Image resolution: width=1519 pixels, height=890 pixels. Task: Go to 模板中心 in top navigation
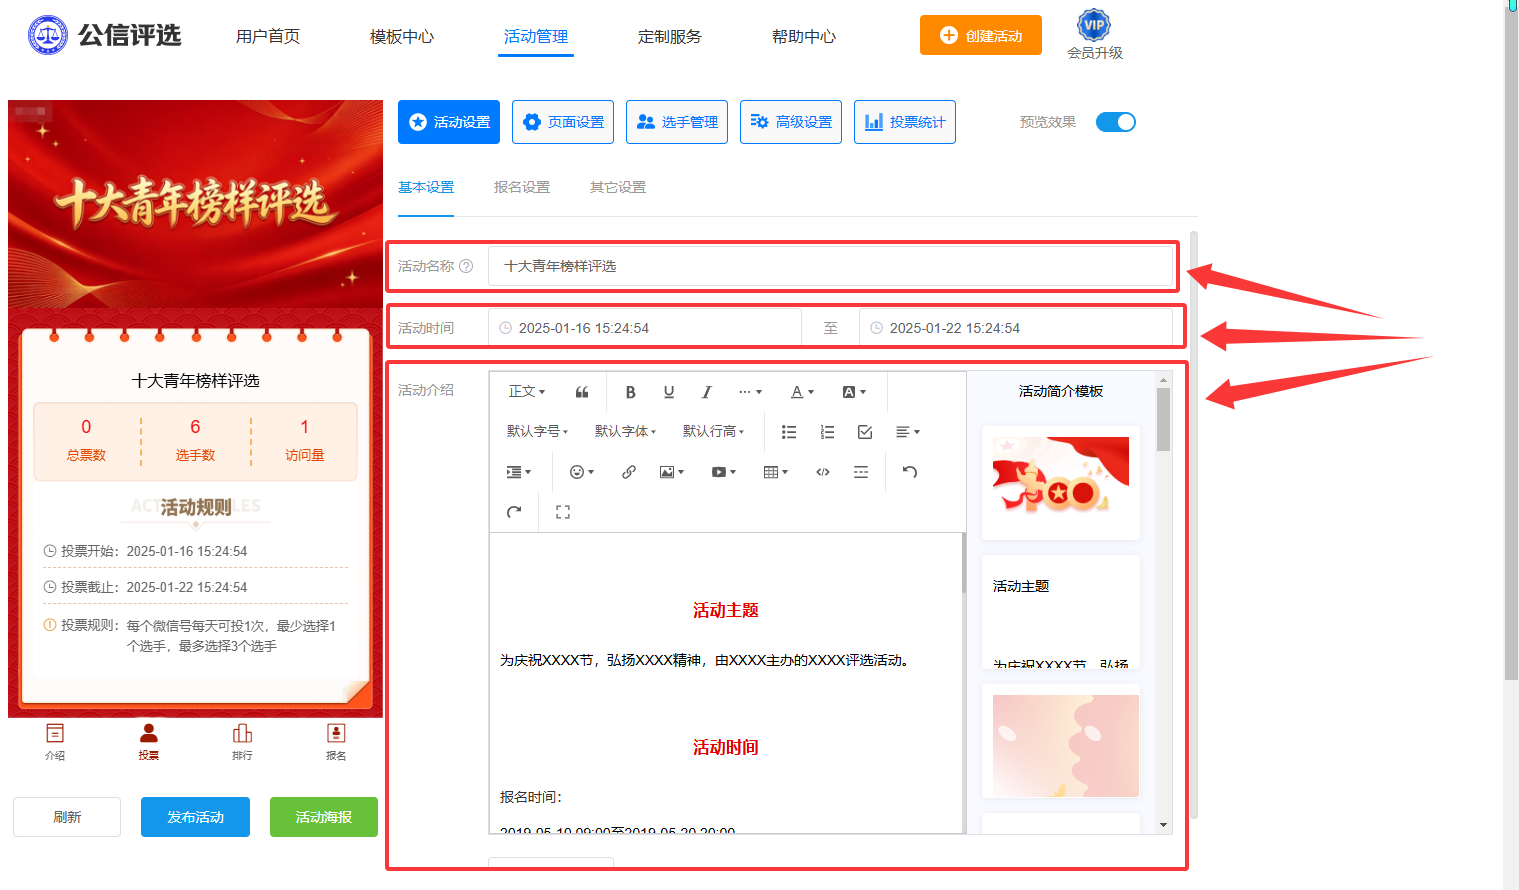402,37
